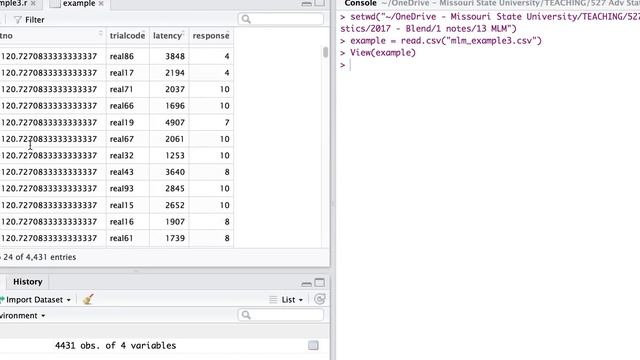Close the example data viewer tab

click(x=101, y=3)
